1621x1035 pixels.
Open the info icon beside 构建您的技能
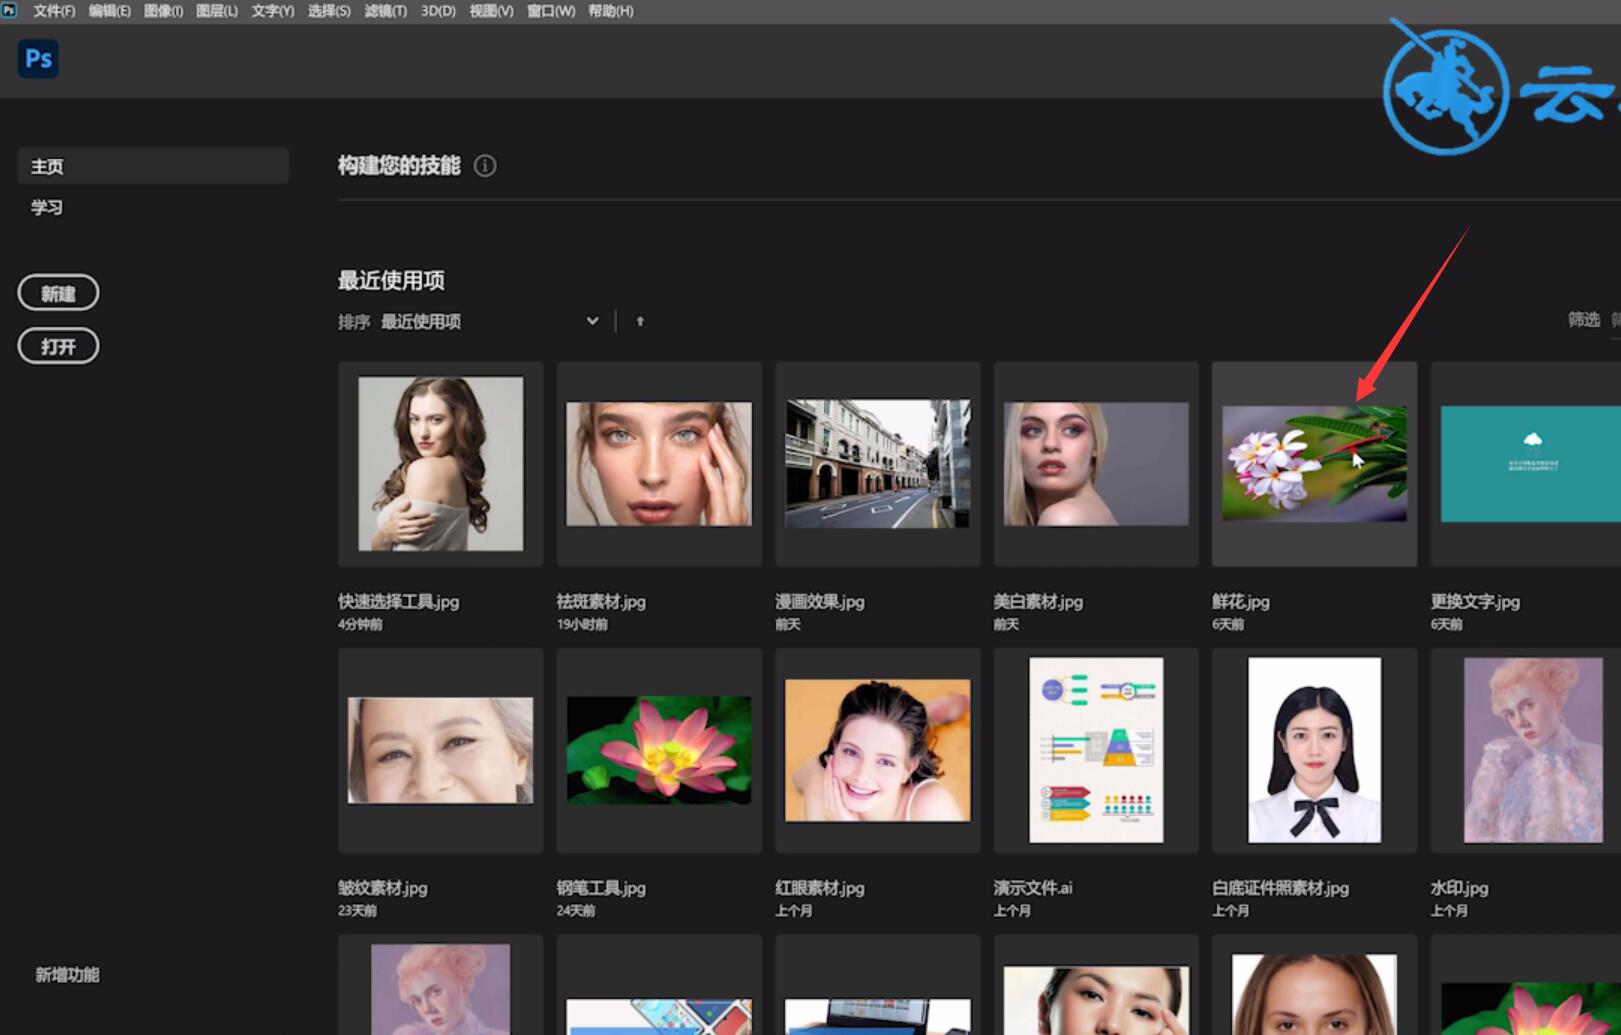click(x=485, y=166)
